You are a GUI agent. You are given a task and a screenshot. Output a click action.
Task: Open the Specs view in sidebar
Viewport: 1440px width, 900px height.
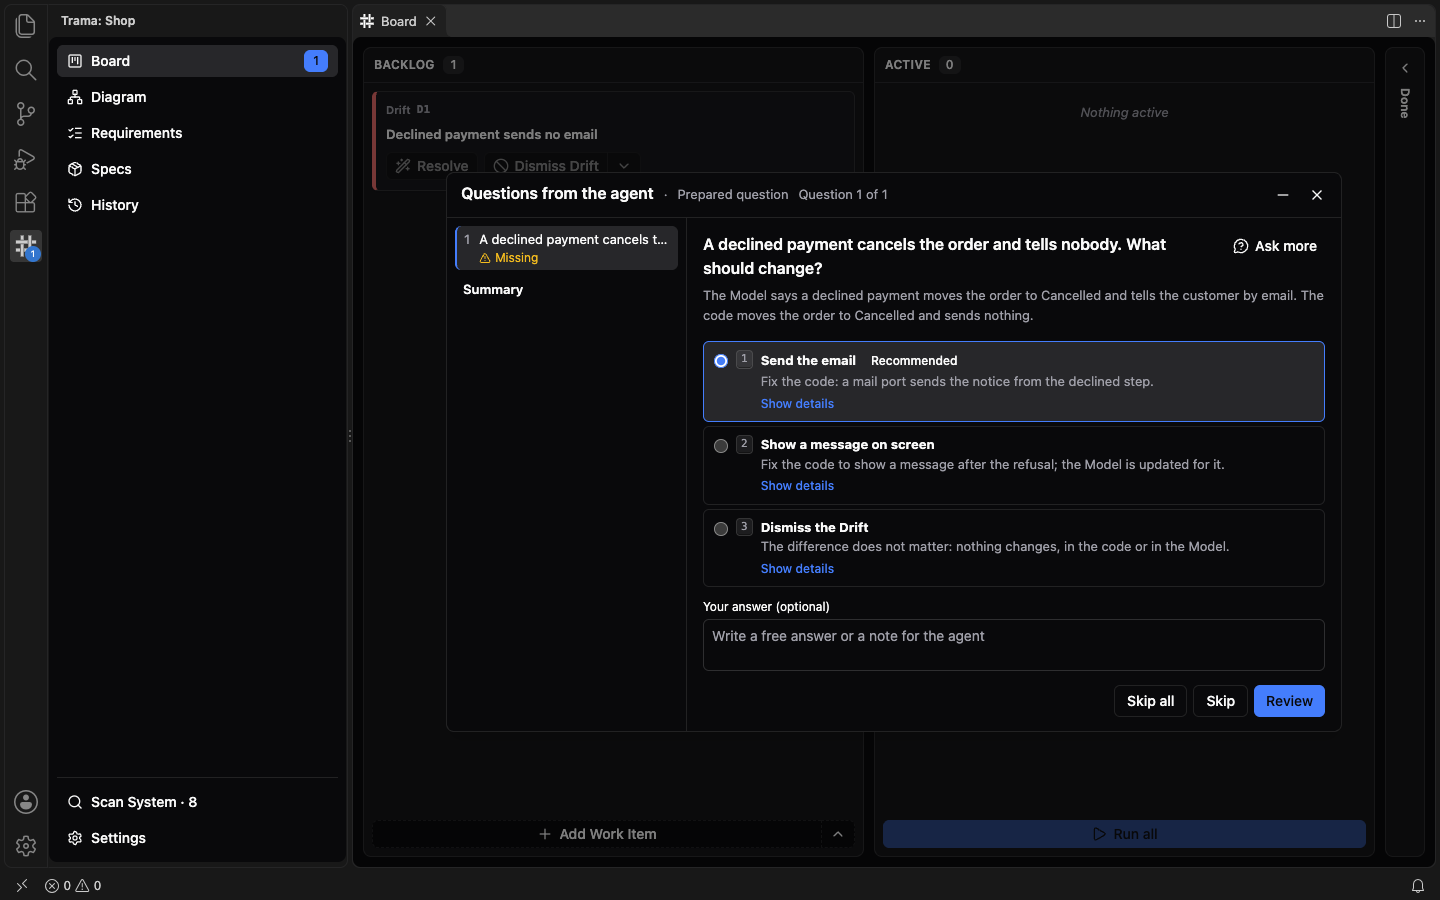pyautogui.click(x=197, y=169)
